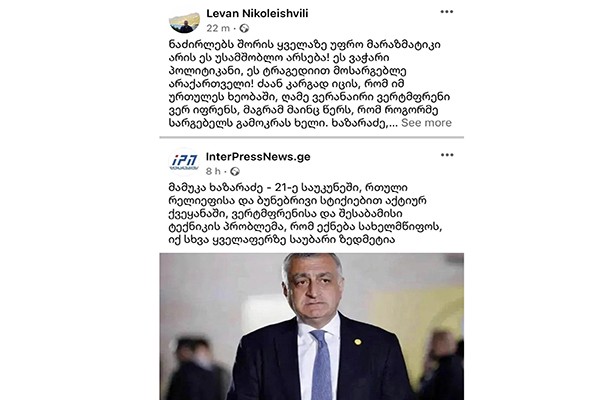Click globe privacy icon beside 22 m
Image resolution: width=600 pixels, height=400 pixels.
click(x=244, y=28)
